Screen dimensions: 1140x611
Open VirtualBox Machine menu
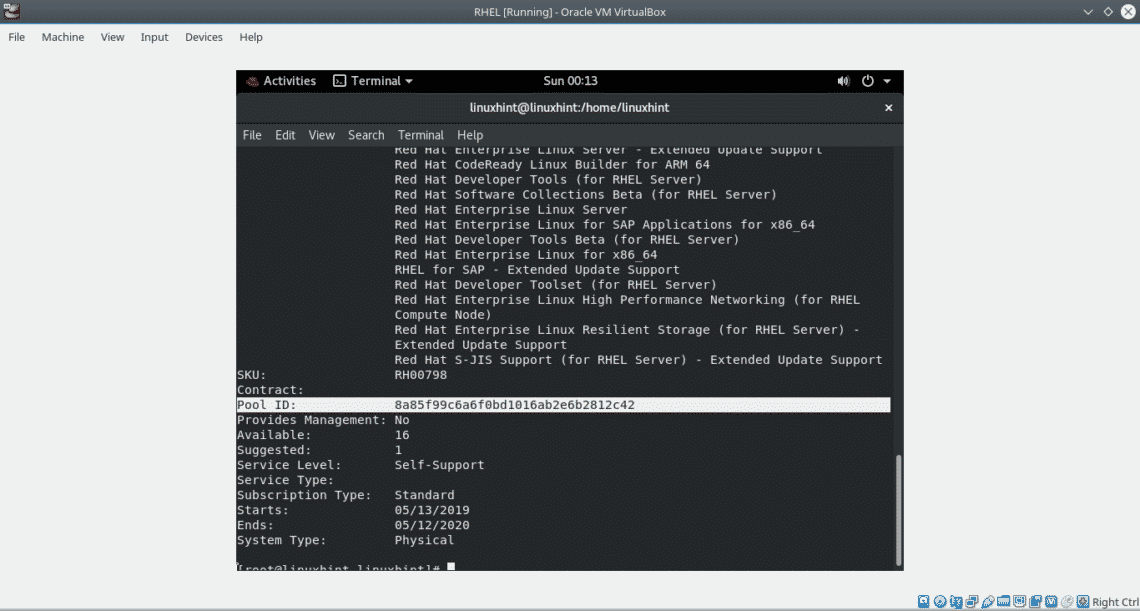click(x=63, y=37)
